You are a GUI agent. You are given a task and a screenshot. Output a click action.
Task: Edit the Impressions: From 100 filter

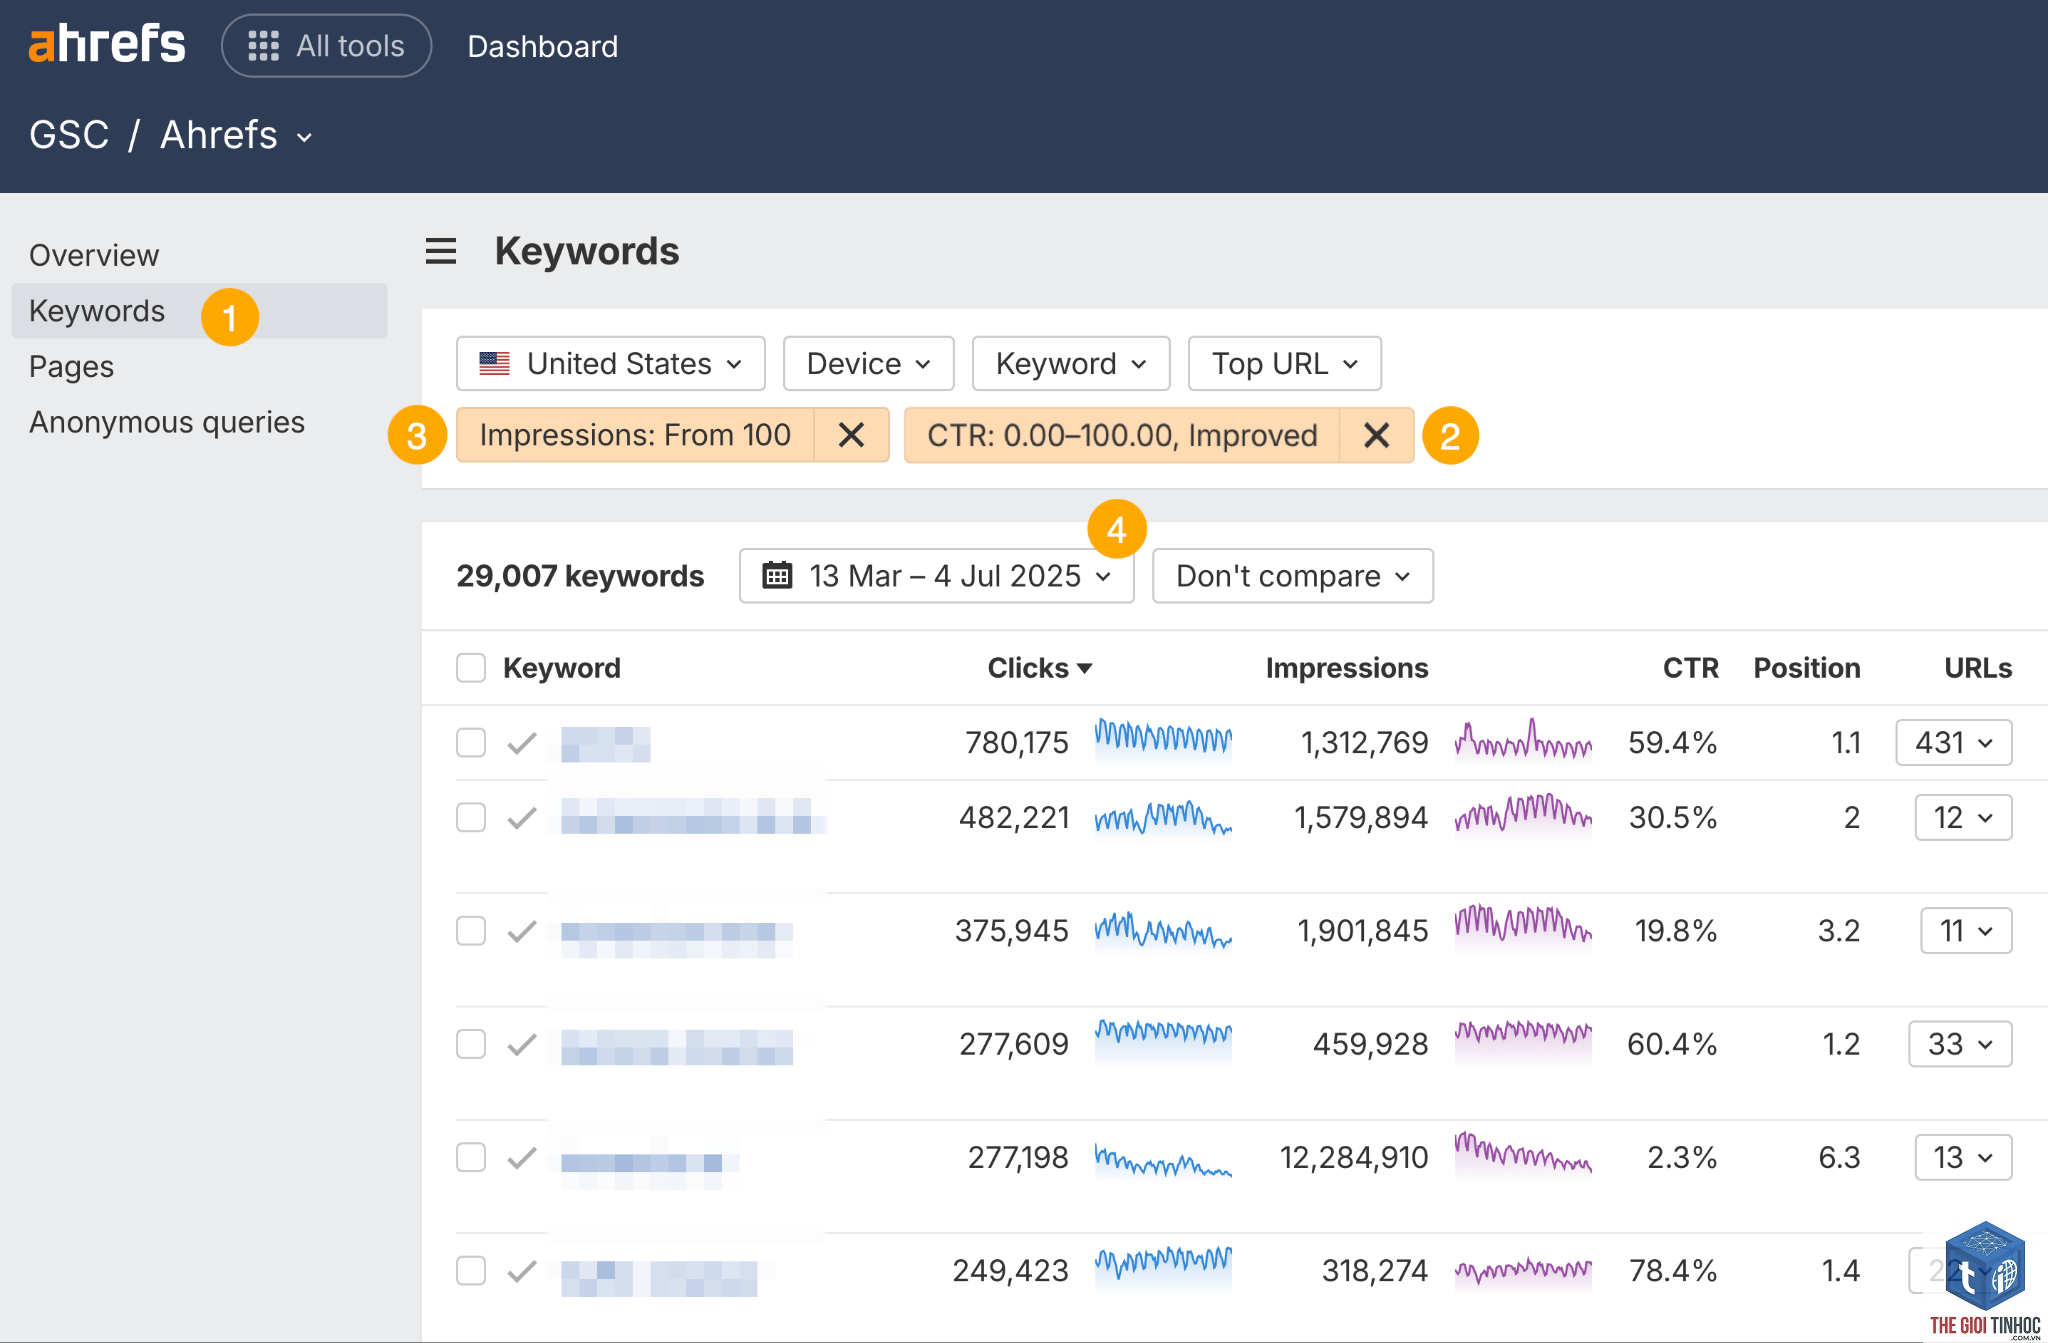(635, 435)
